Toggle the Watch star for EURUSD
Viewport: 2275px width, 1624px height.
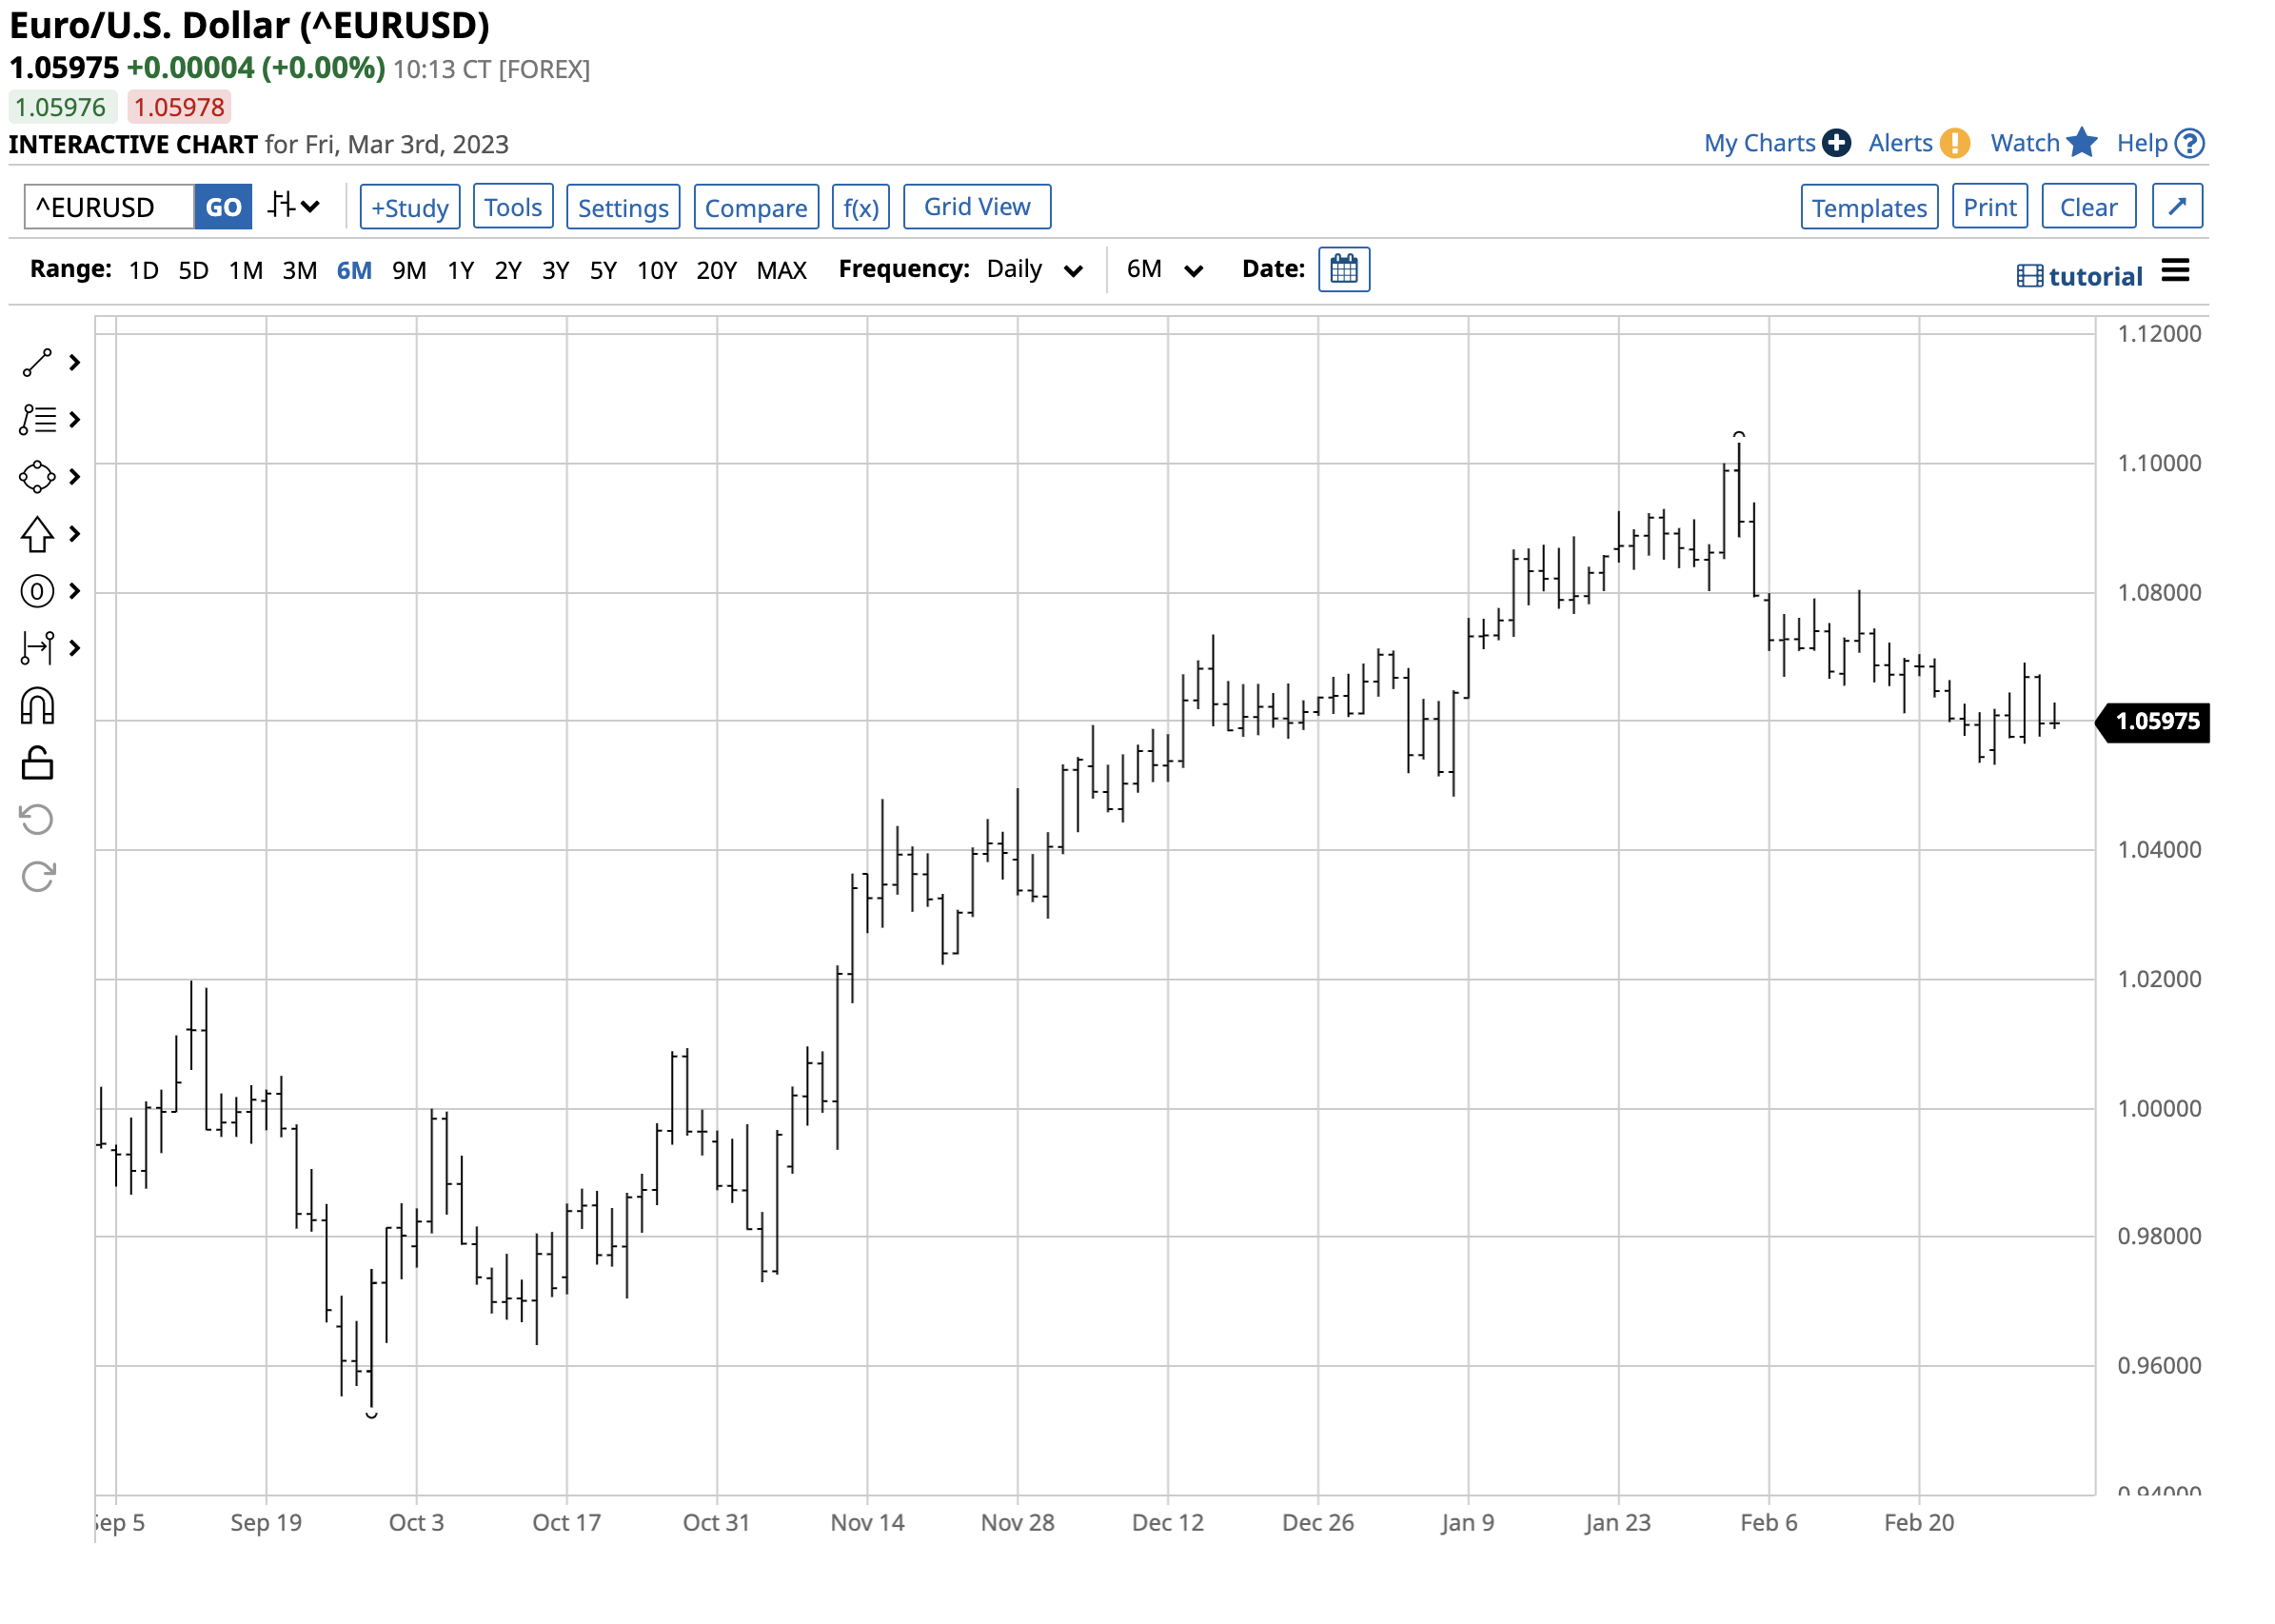[x=2081, y=143]
